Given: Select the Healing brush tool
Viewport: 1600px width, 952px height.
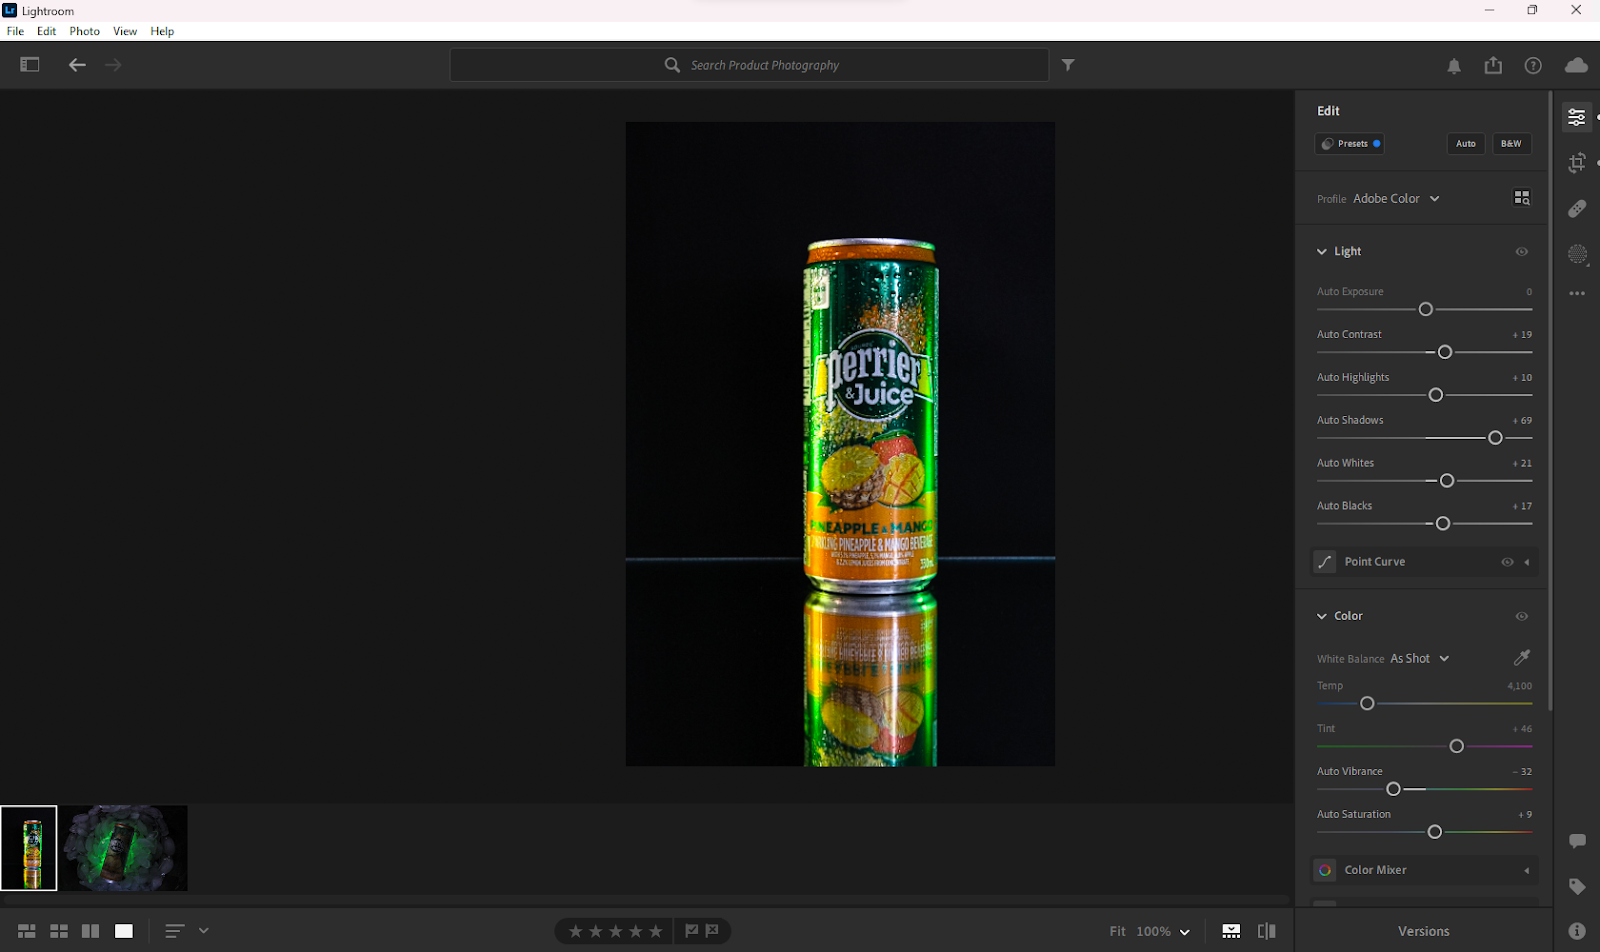Looking at the screenshot, I should [1577, 208].
